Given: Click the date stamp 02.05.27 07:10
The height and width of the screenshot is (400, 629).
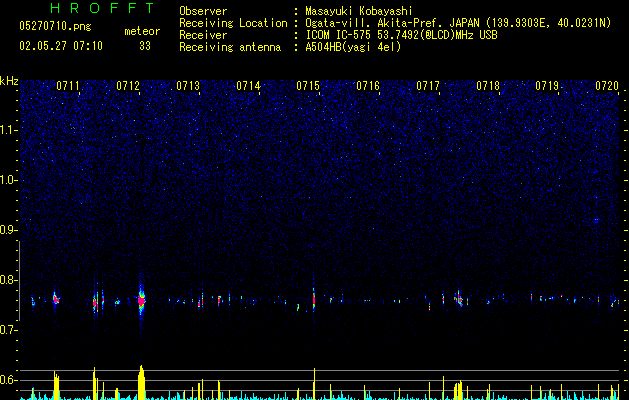Looking at the screenshot, I should pos(61,46).
